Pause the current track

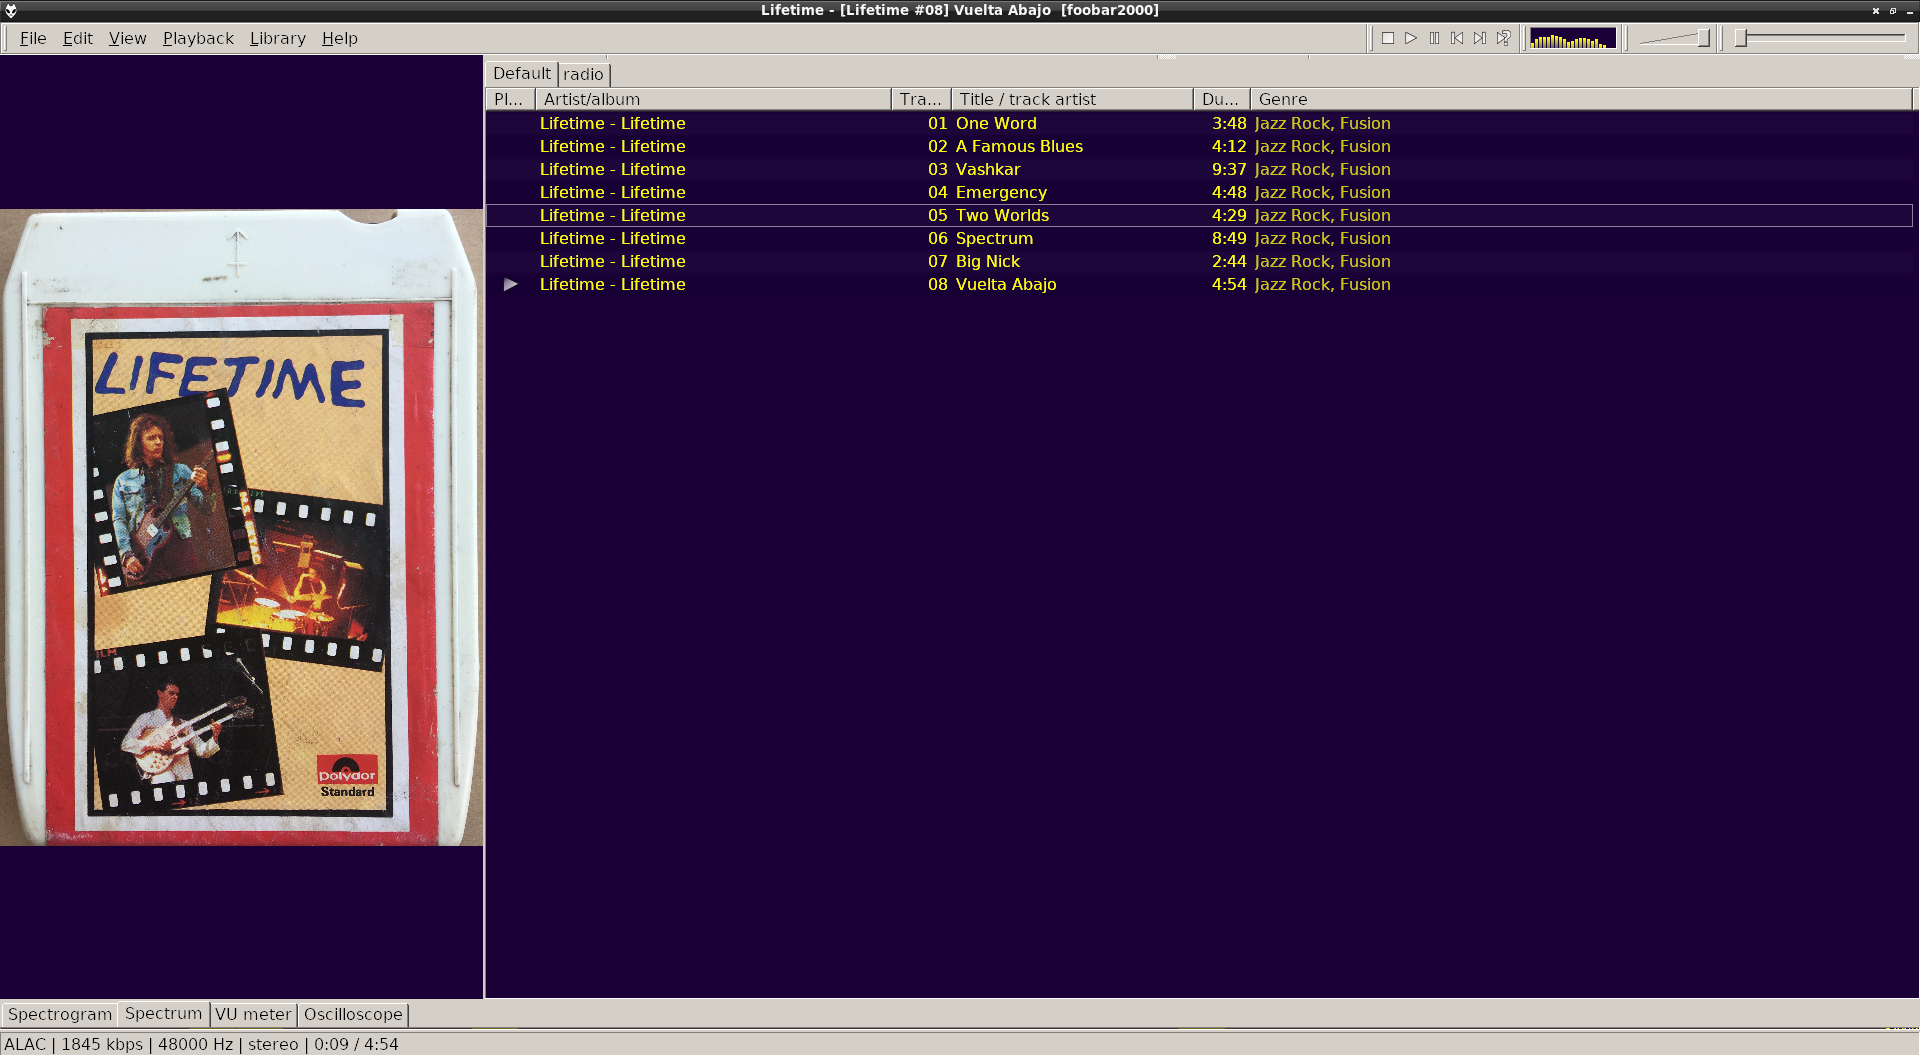(1434, 38)
